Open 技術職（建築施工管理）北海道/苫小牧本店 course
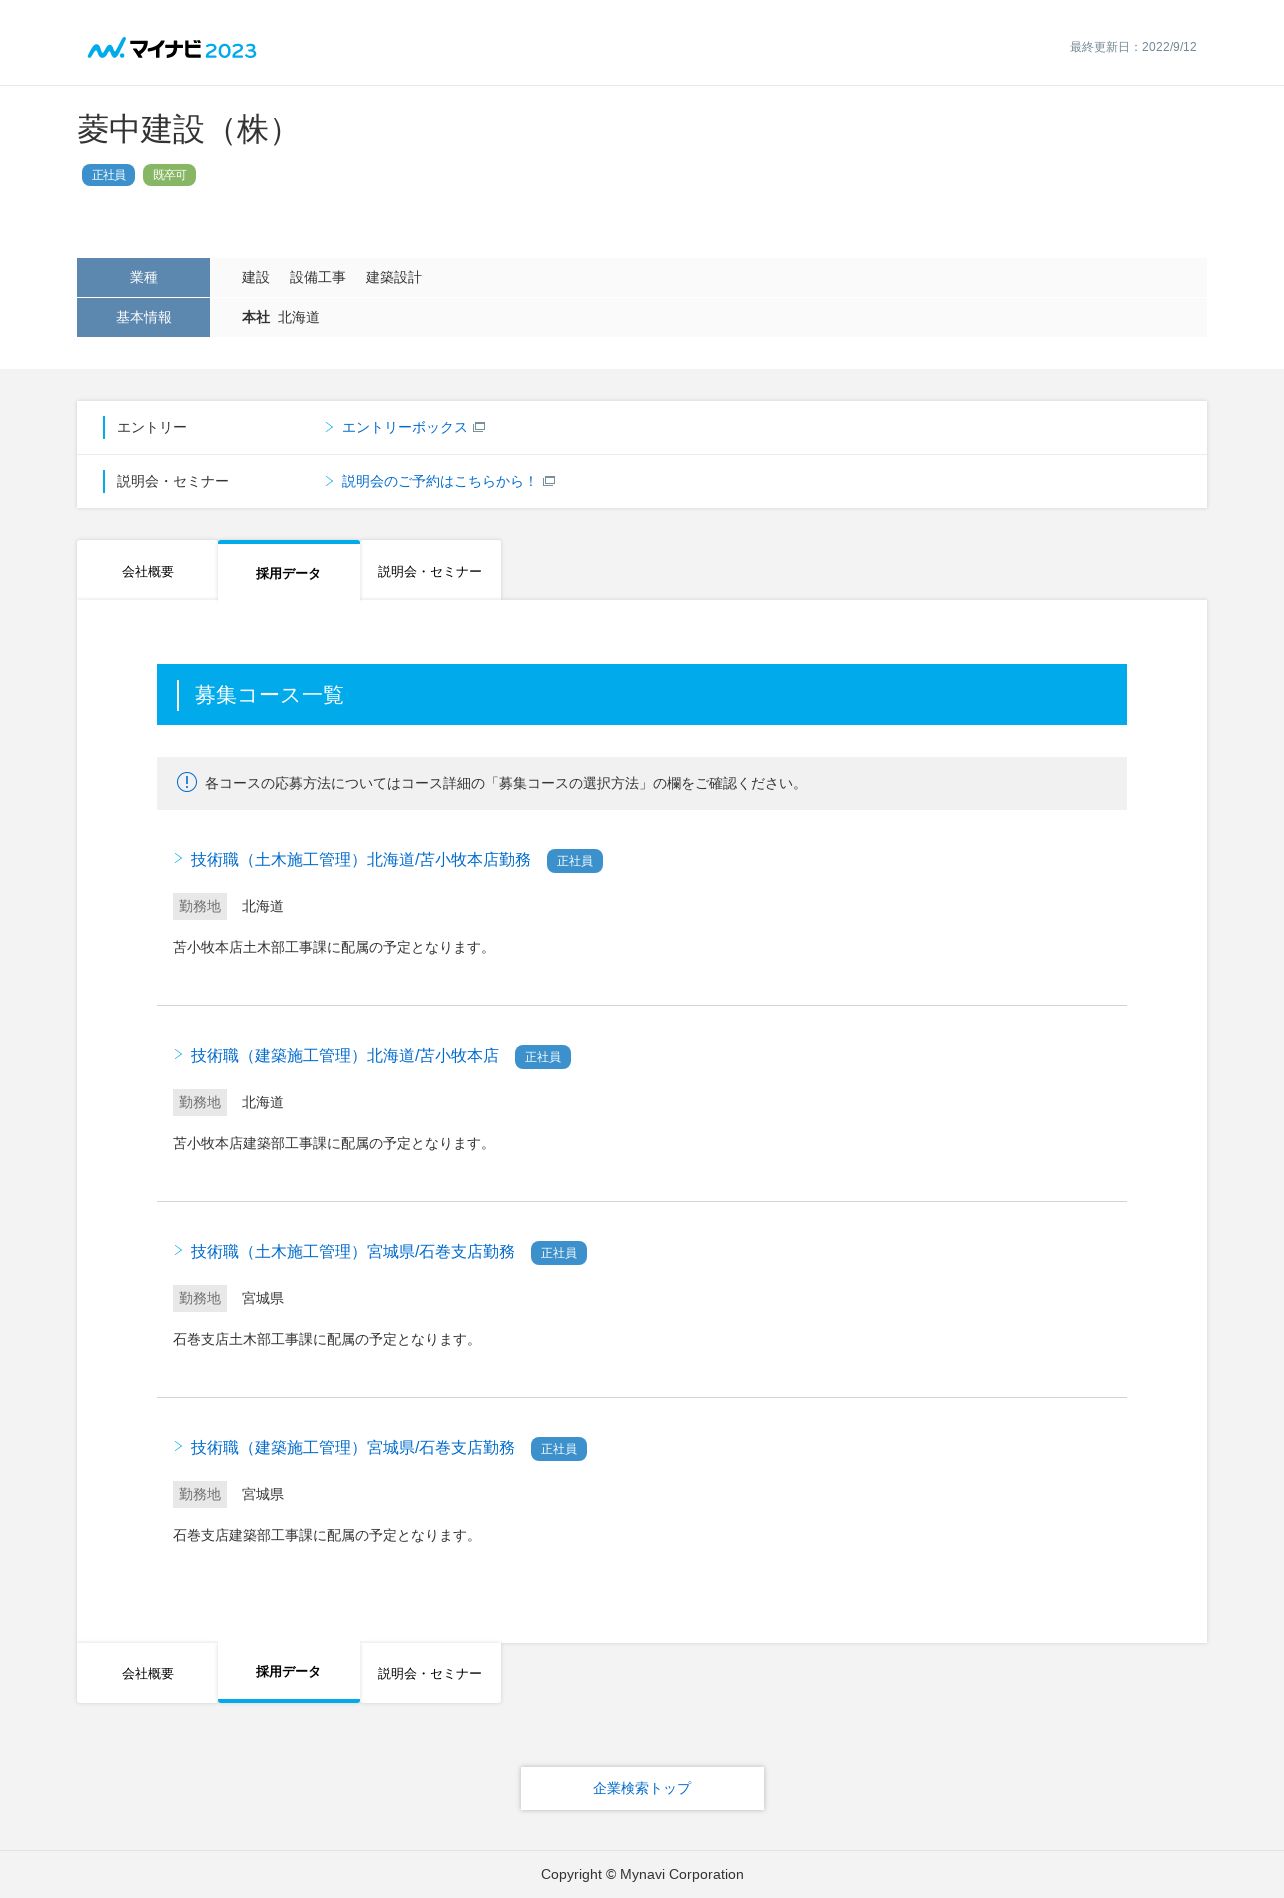The height and width of the screenshot is (1898, 1284). pyautogui.click(x=345, y=1055)
